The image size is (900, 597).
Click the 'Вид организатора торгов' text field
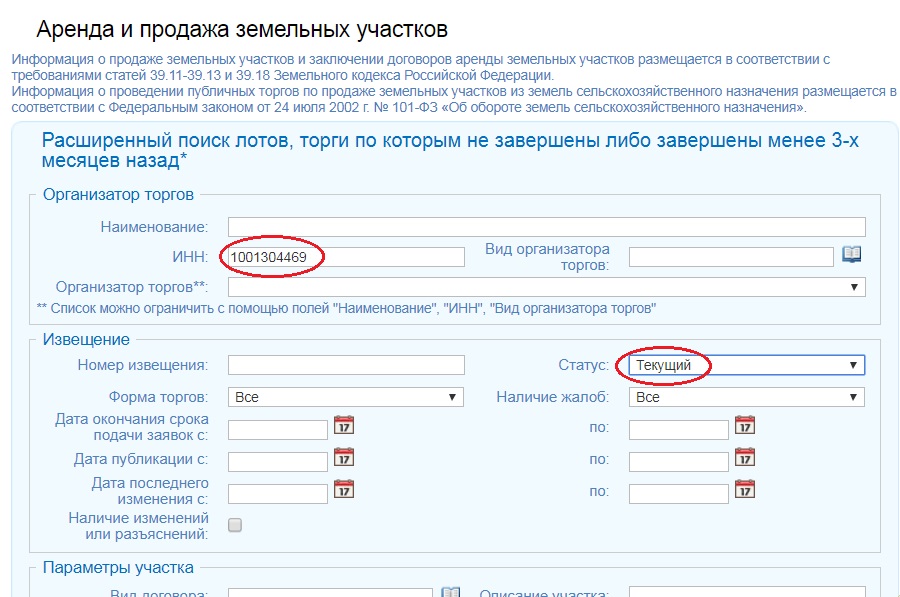[731, 257]
